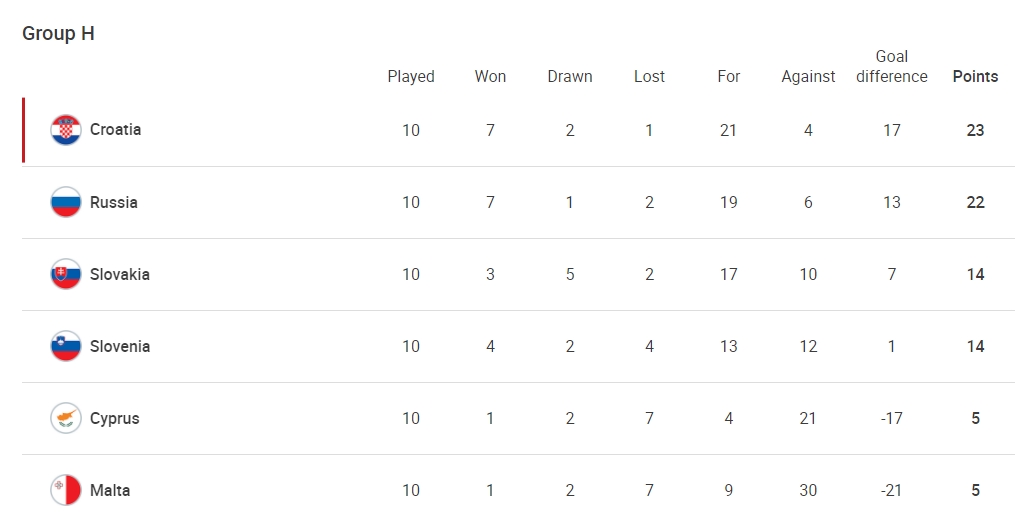Click the Slovakia flag icon
The height and width of the screenshot is (530, 1036).
66,274
